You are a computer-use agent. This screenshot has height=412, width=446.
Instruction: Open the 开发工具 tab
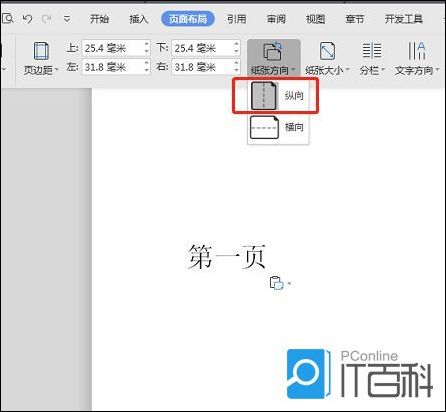pos(404,19)
